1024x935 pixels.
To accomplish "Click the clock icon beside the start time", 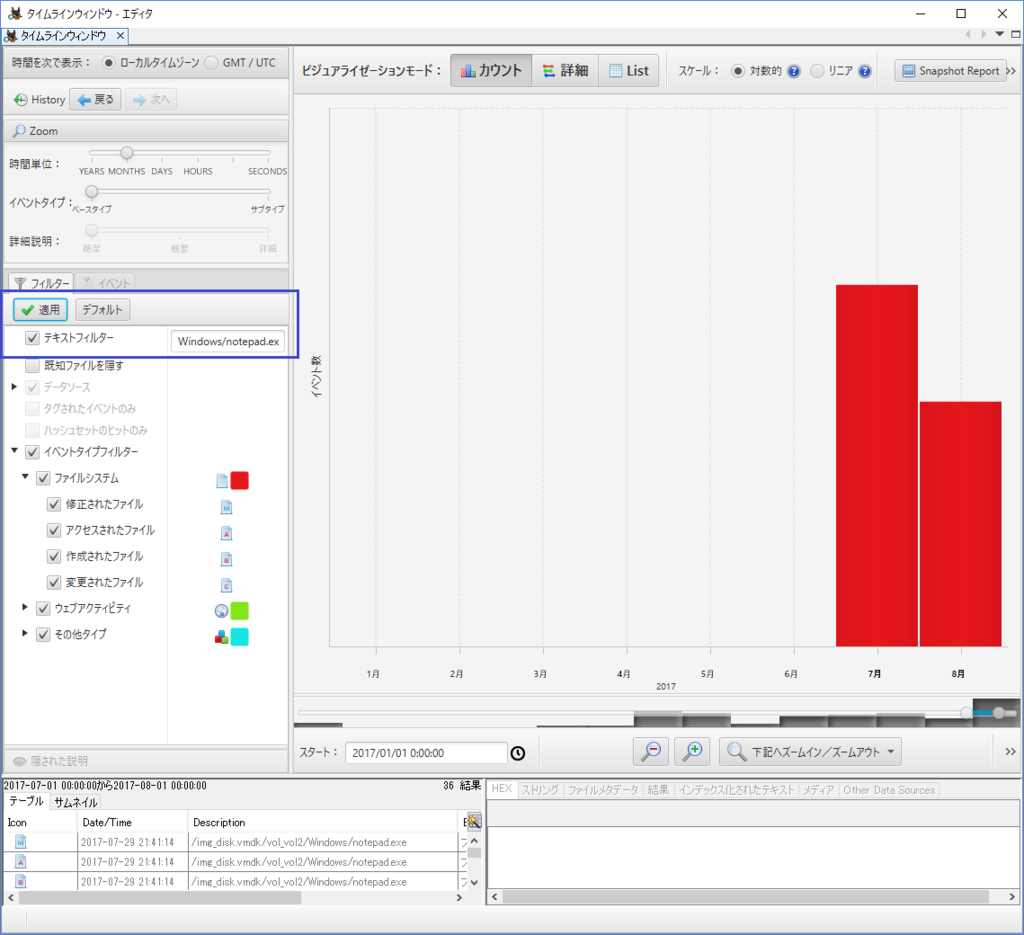I will 518,753.
